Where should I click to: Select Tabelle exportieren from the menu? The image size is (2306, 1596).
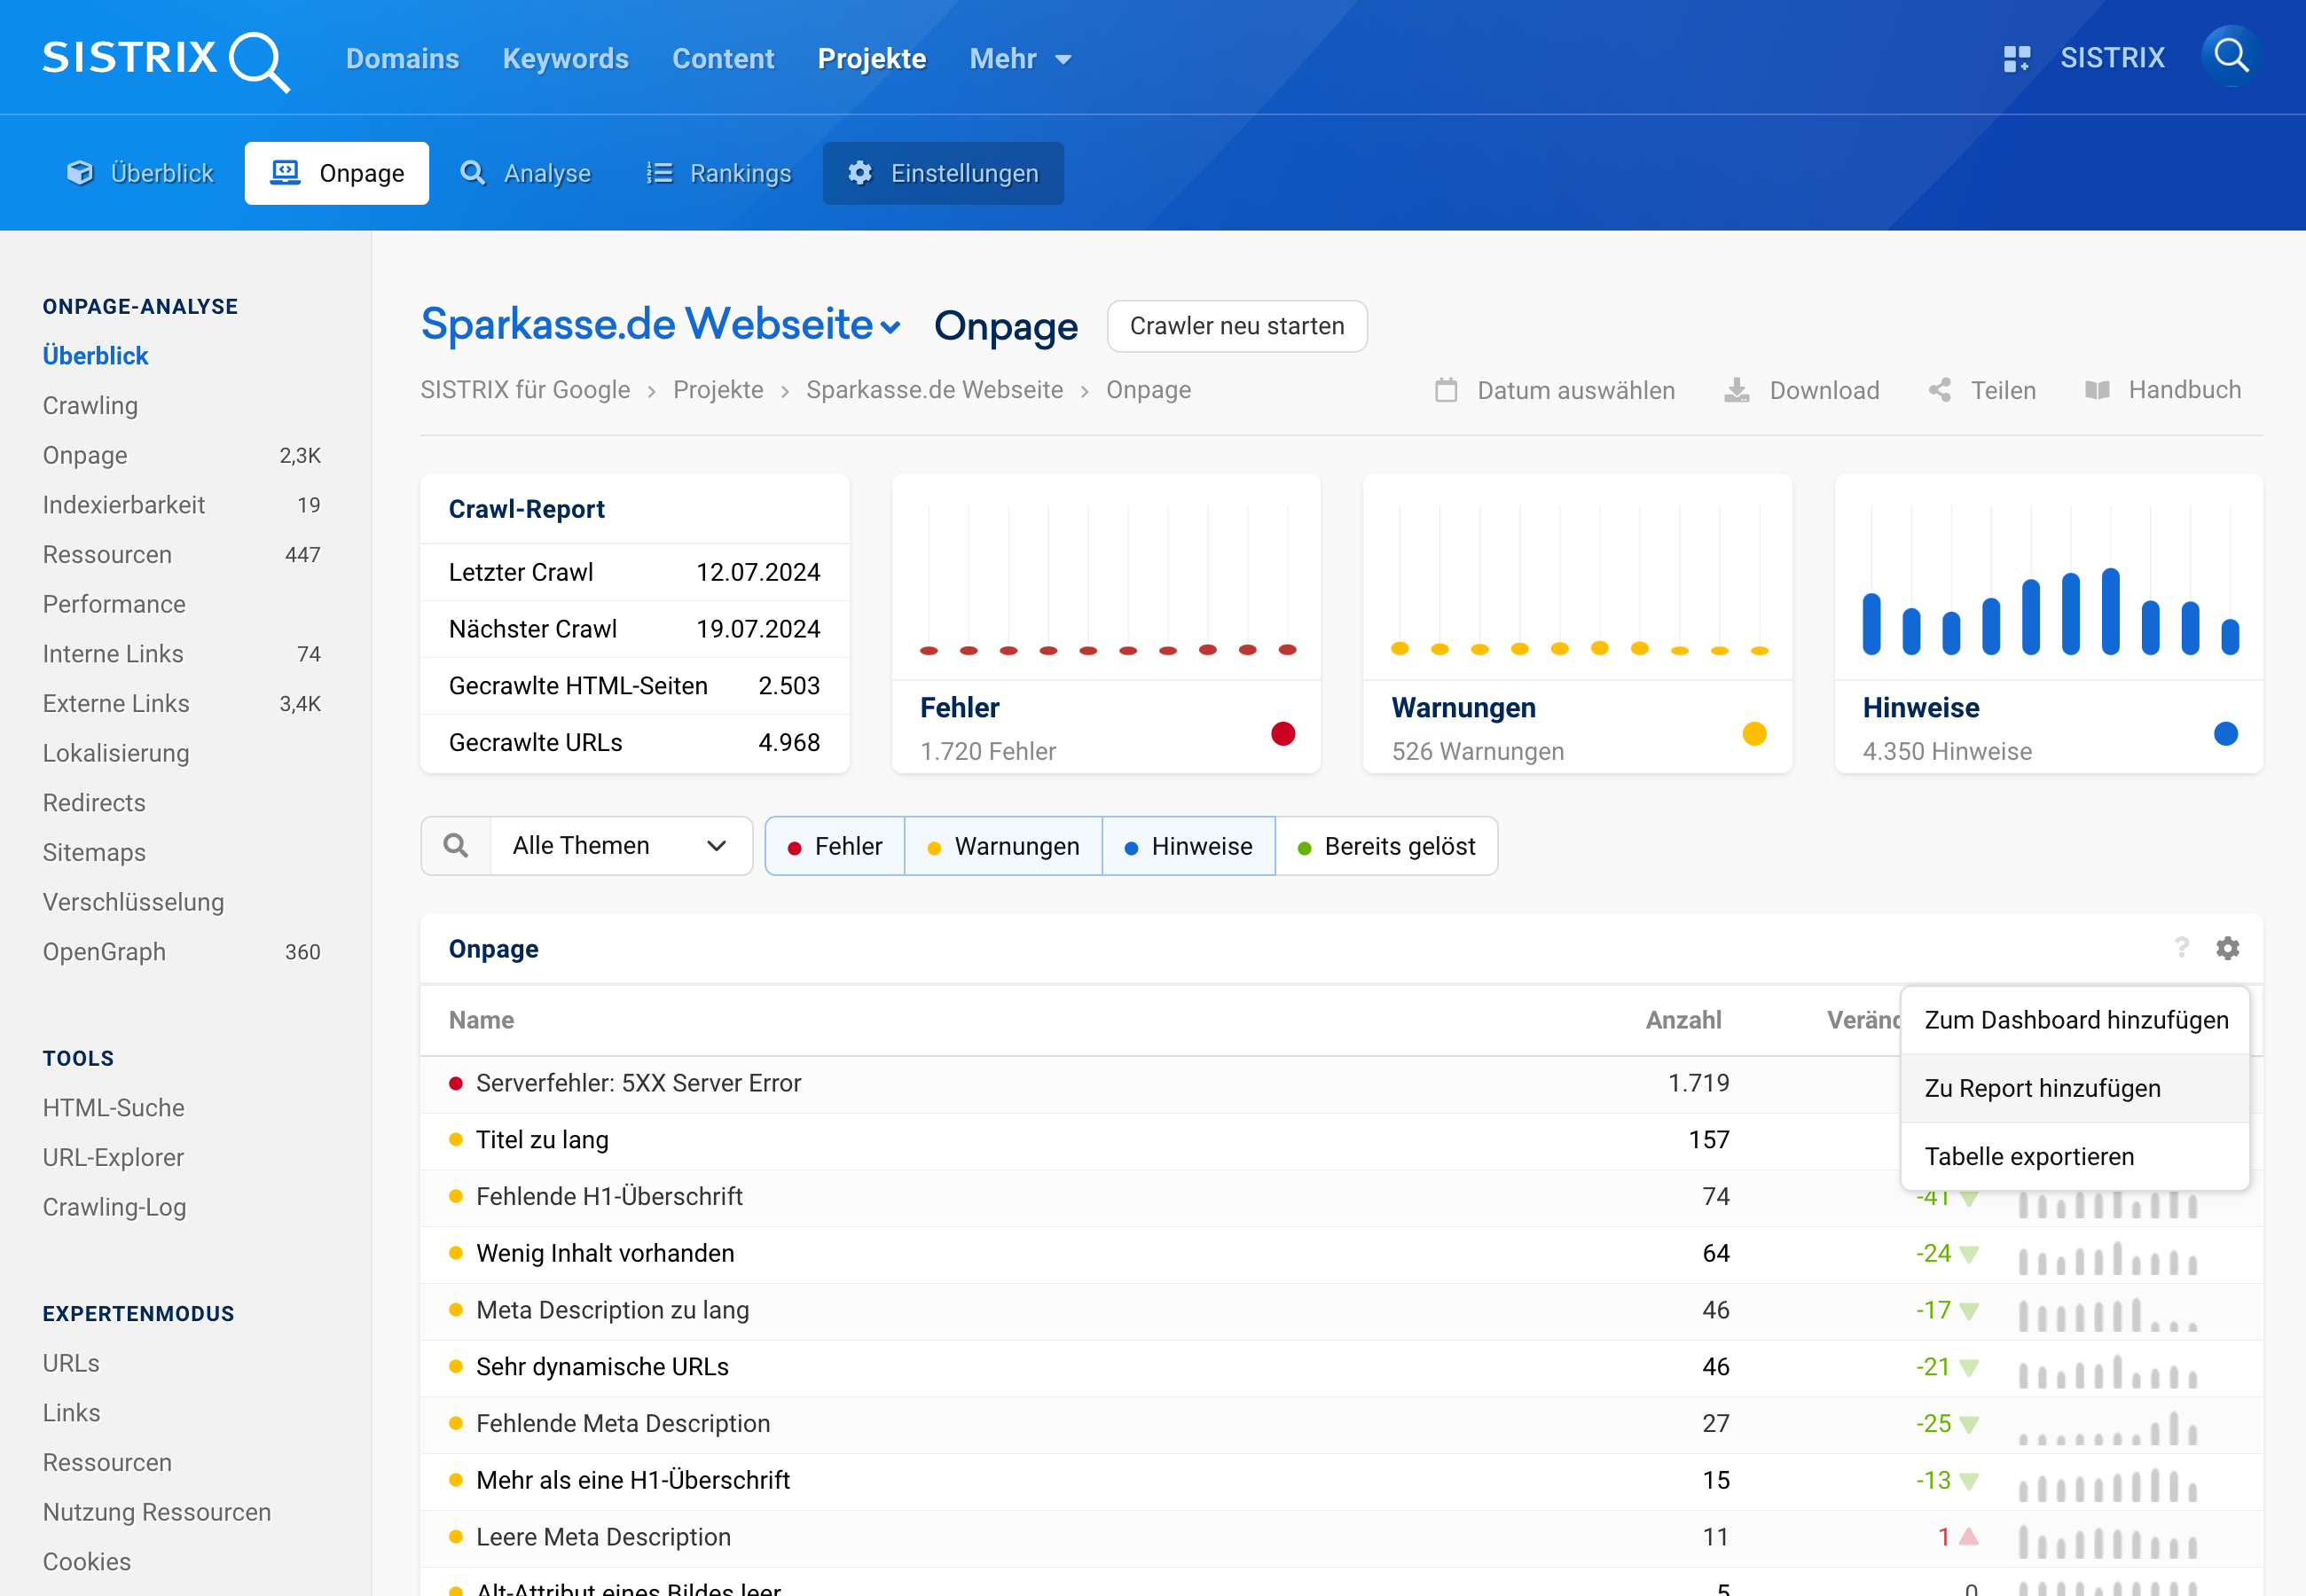(x=2075, y=1156)
